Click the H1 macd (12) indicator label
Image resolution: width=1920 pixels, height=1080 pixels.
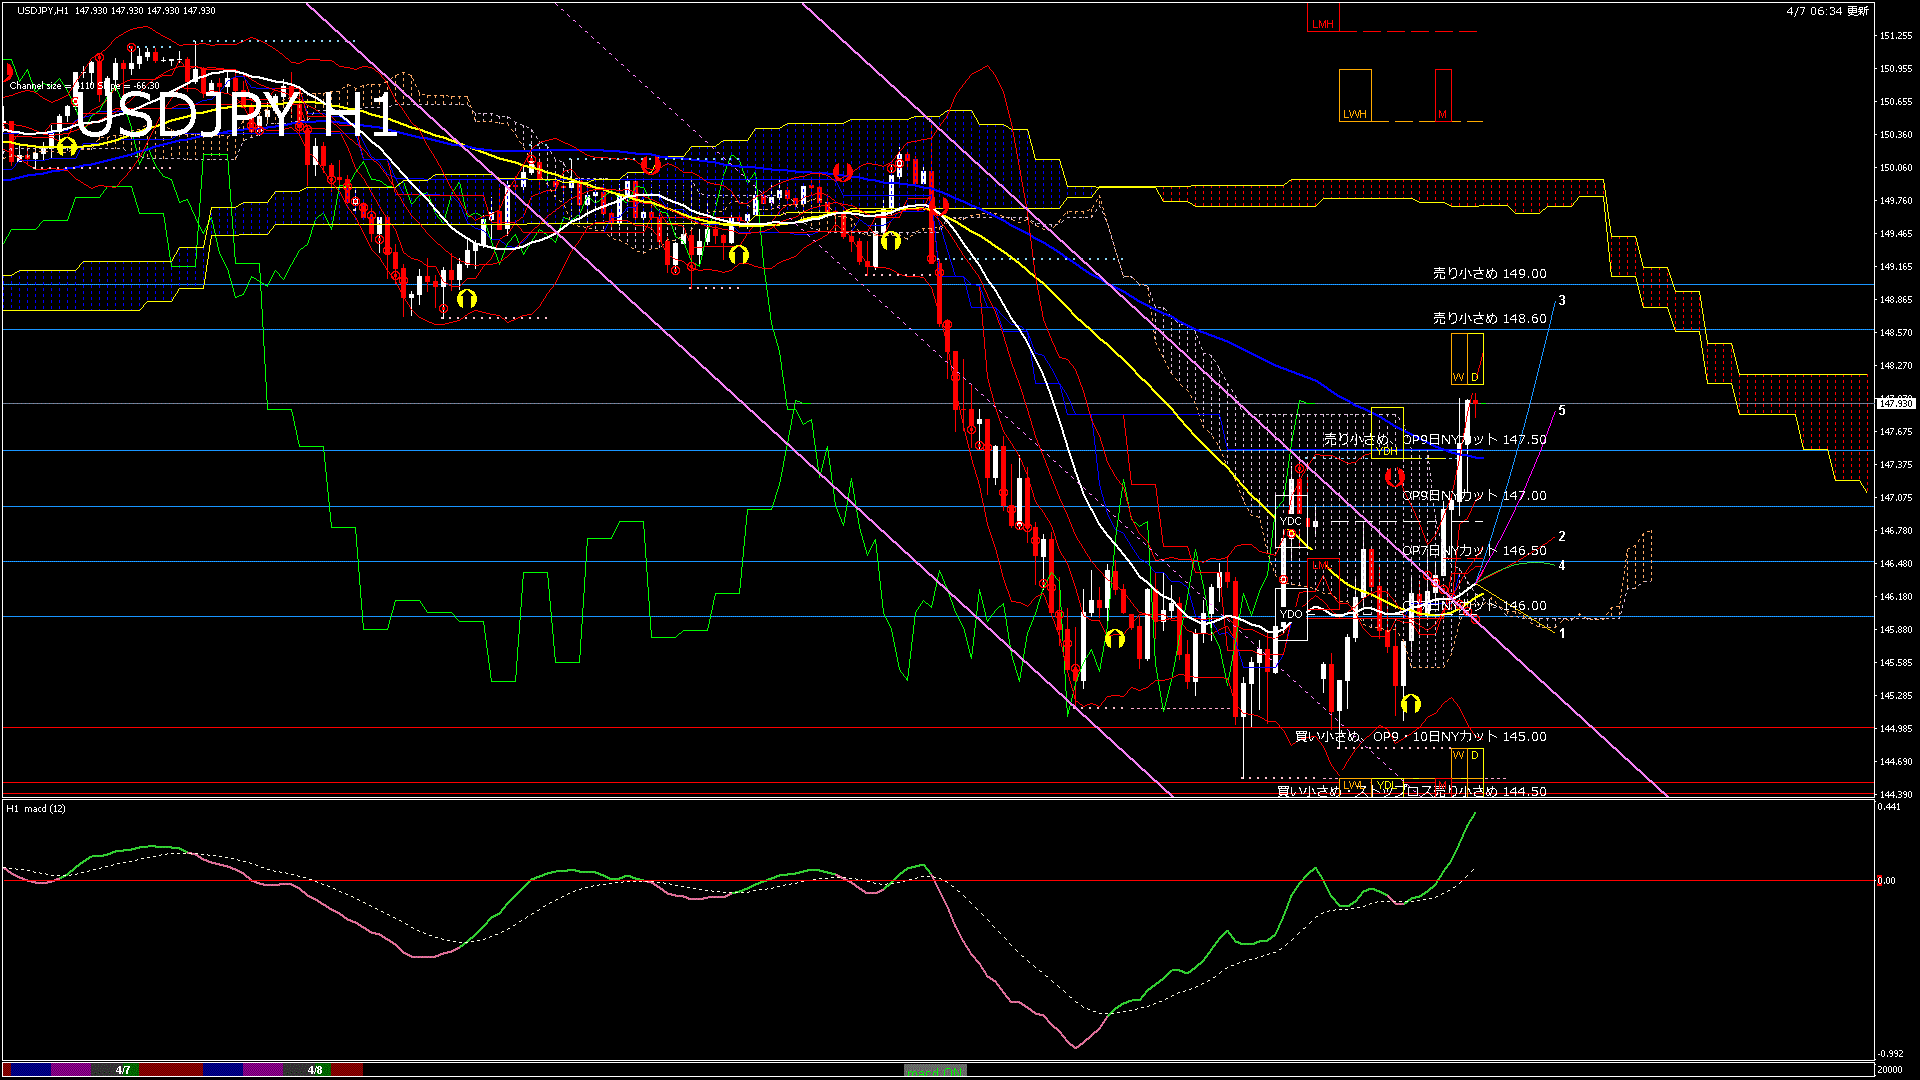coord(36,808)
